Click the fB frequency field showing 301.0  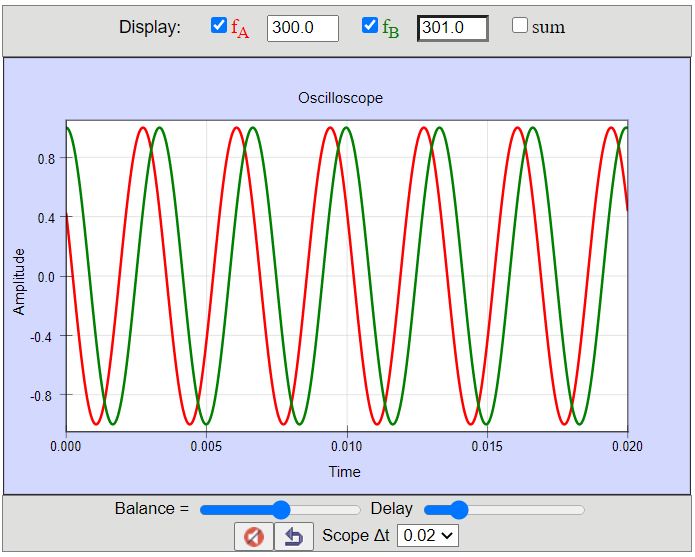click(x=453, y=28)
